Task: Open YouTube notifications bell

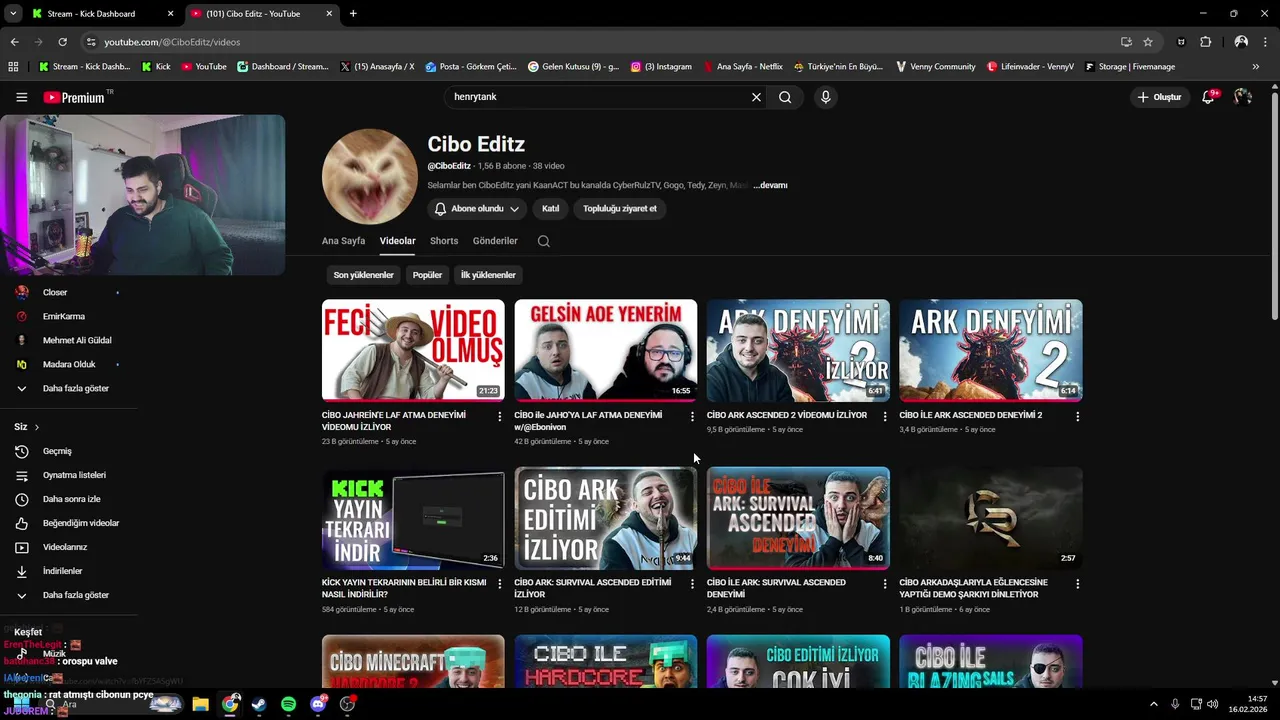Action: coord(1209,97)
